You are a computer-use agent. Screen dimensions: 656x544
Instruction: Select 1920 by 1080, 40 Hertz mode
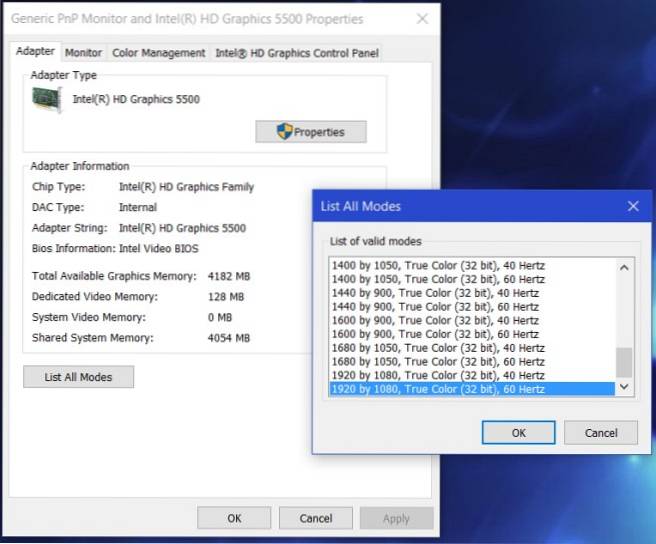point(438,375)
